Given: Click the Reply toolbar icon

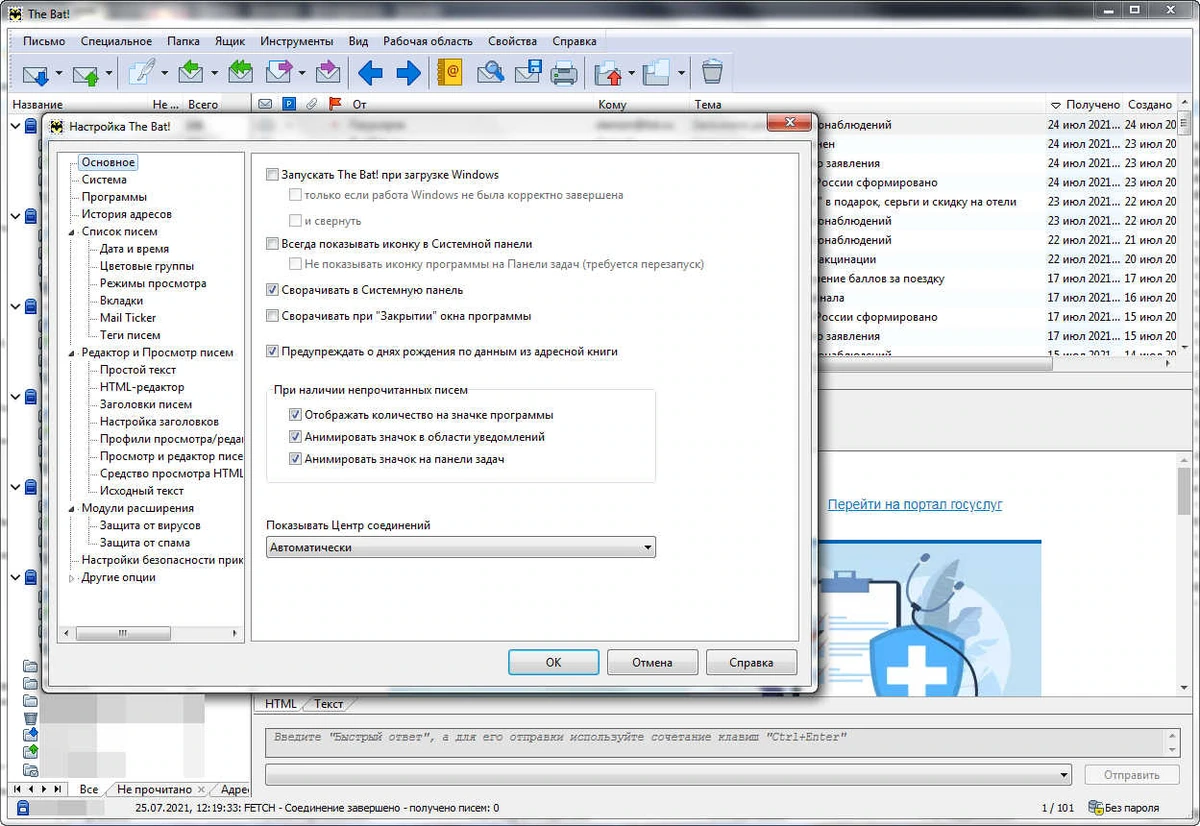Looking at the screenshot, I should (x=192, y=73).
